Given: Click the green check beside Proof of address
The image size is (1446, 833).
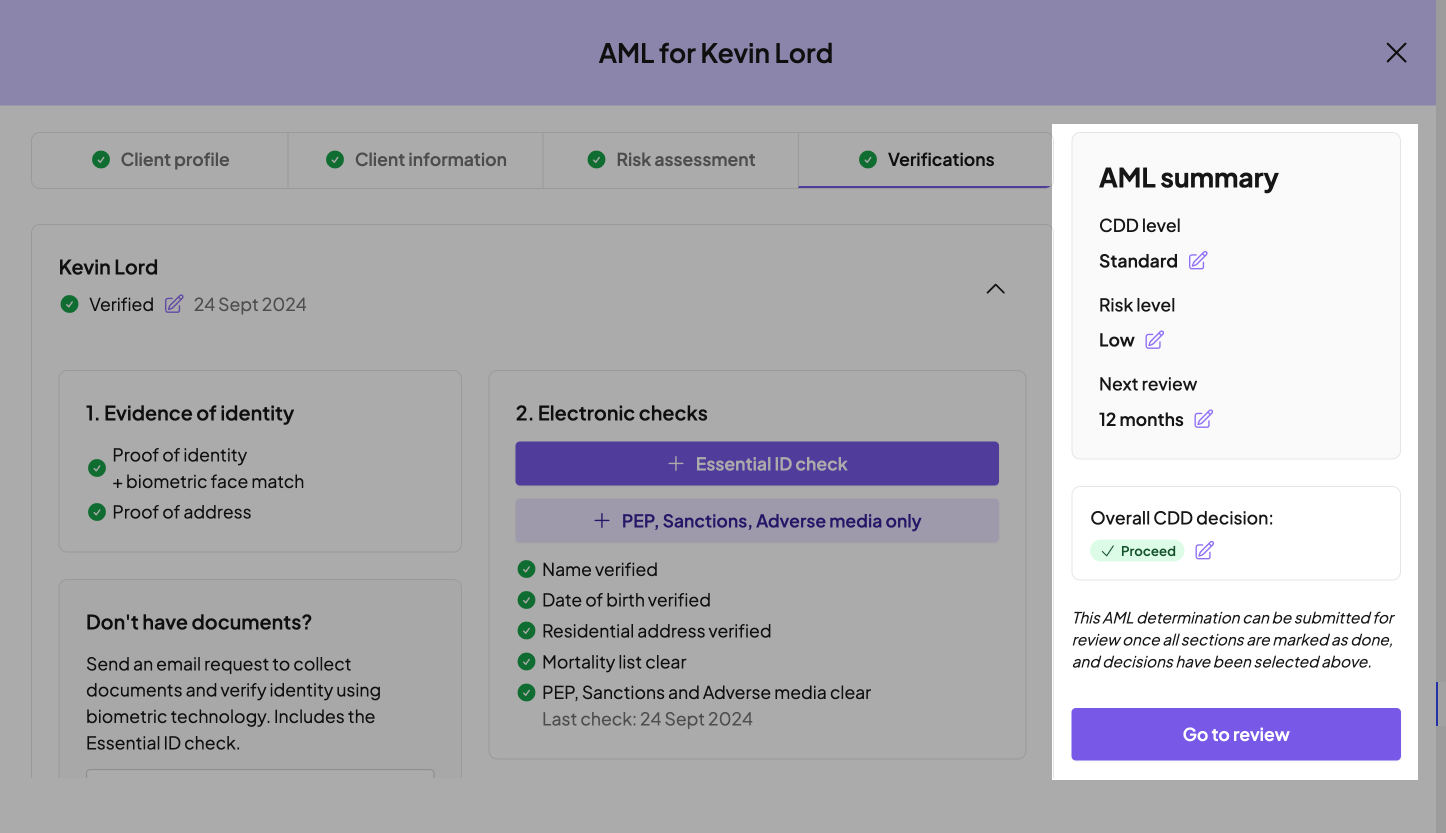Looking at the screenshot, I should pos(97,512).
